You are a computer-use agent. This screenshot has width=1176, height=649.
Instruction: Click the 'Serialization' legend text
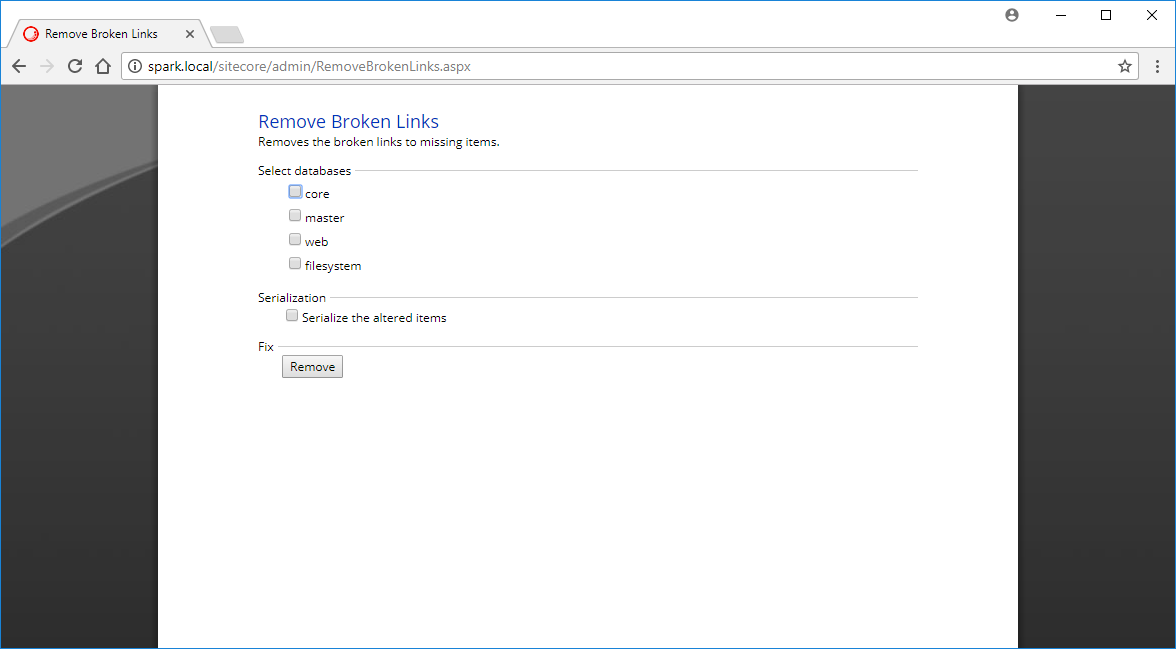pyautogui.click(x=292, y=298)
